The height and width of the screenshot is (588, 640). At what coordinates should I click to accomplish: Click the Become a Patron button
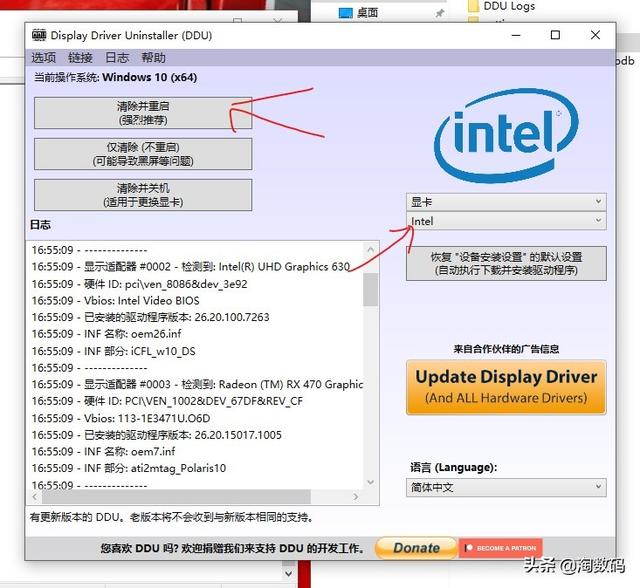(x=501, y=548)
